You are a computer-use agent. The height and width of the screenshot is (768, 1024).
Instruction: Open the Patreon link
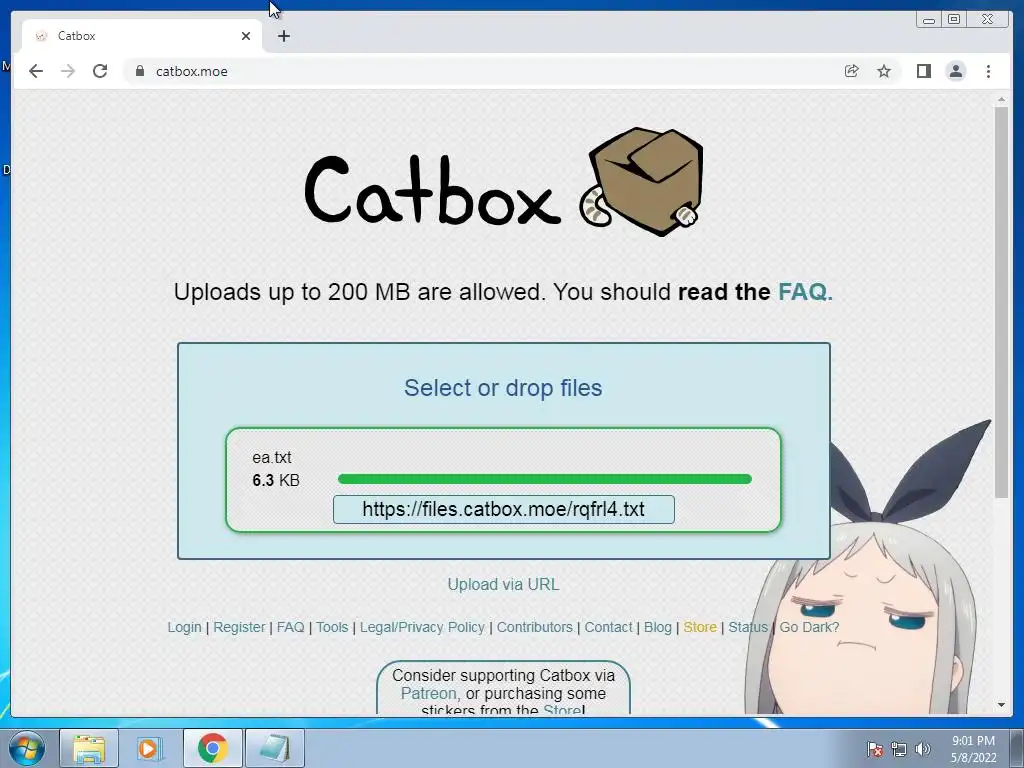(x=428, y=694)
